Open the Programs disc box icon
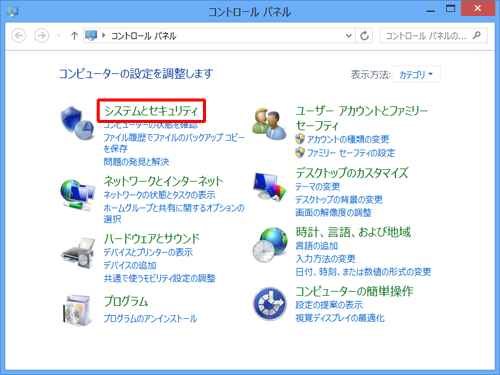The width and height of the screenshot is (500, 375). coord(77,310)
